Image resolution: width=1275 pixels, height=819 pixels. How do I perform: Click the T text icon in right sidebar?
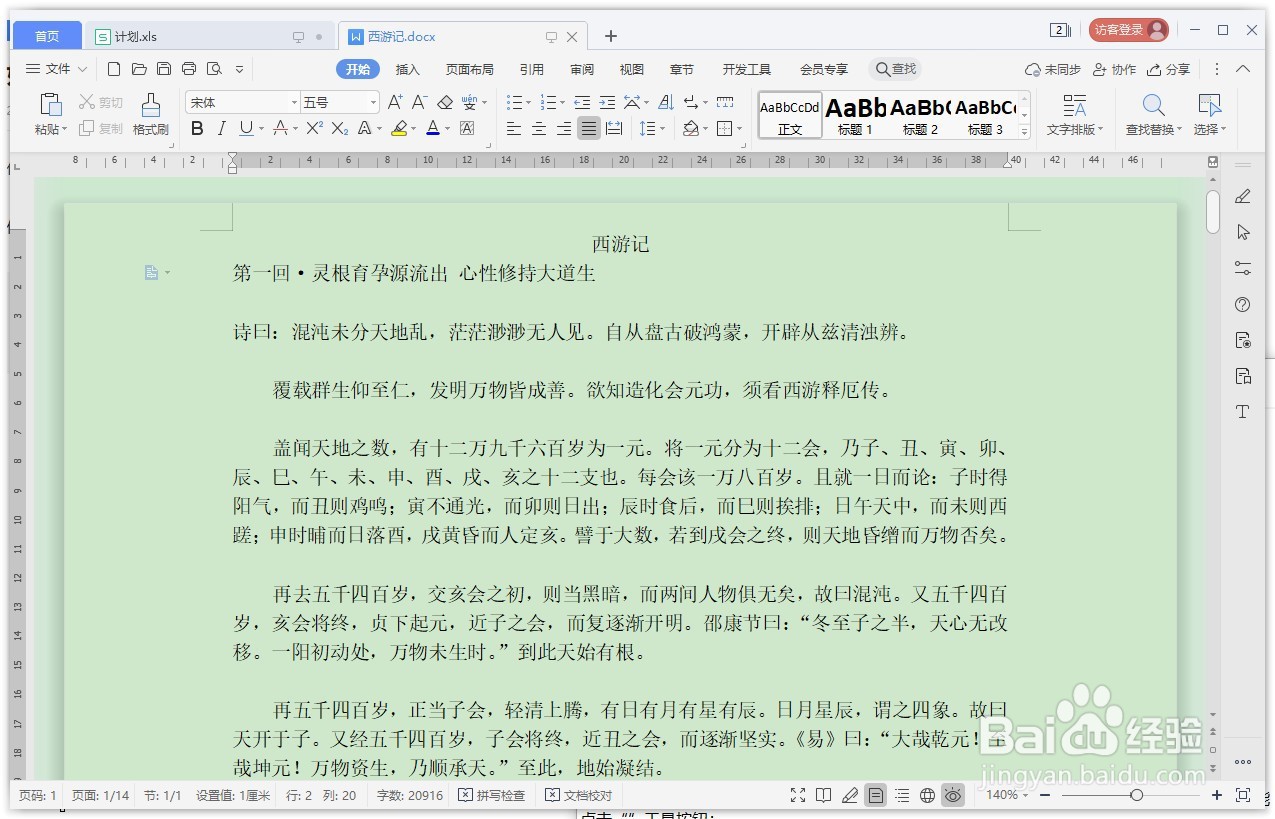[1243, 412]
